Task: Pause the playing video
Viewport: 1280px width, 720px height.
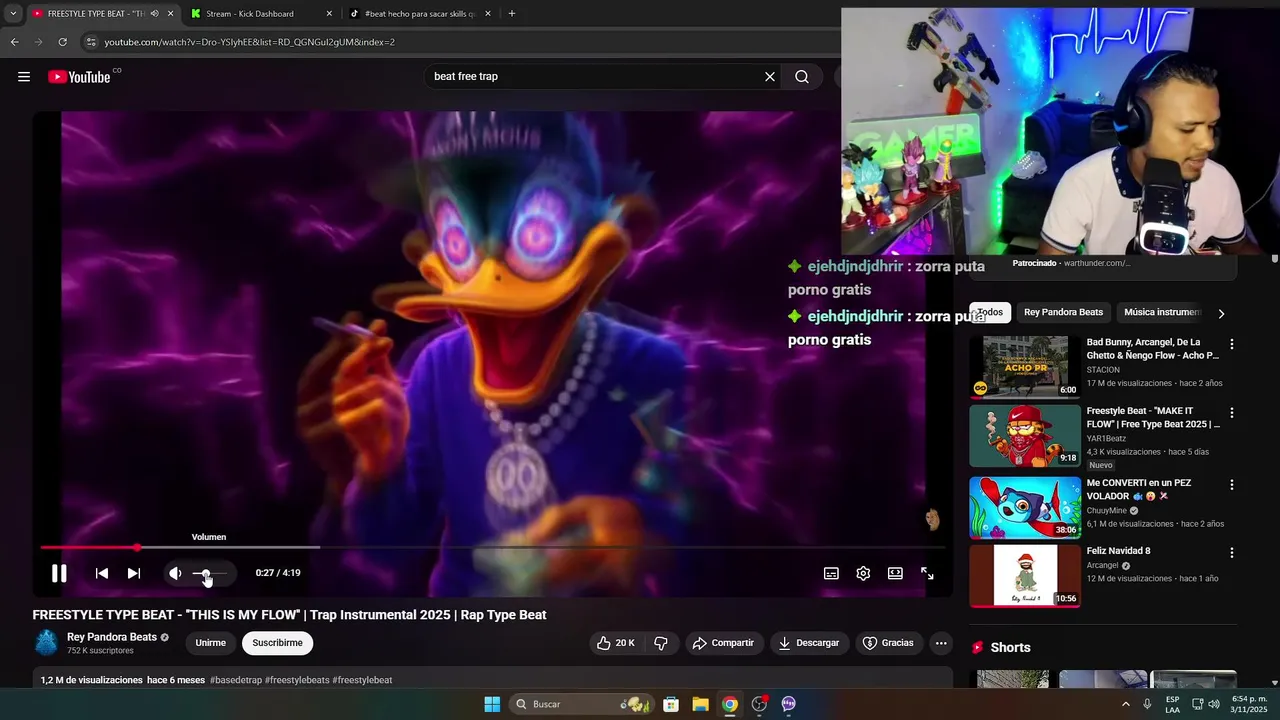Action: (x=59, y=573)
